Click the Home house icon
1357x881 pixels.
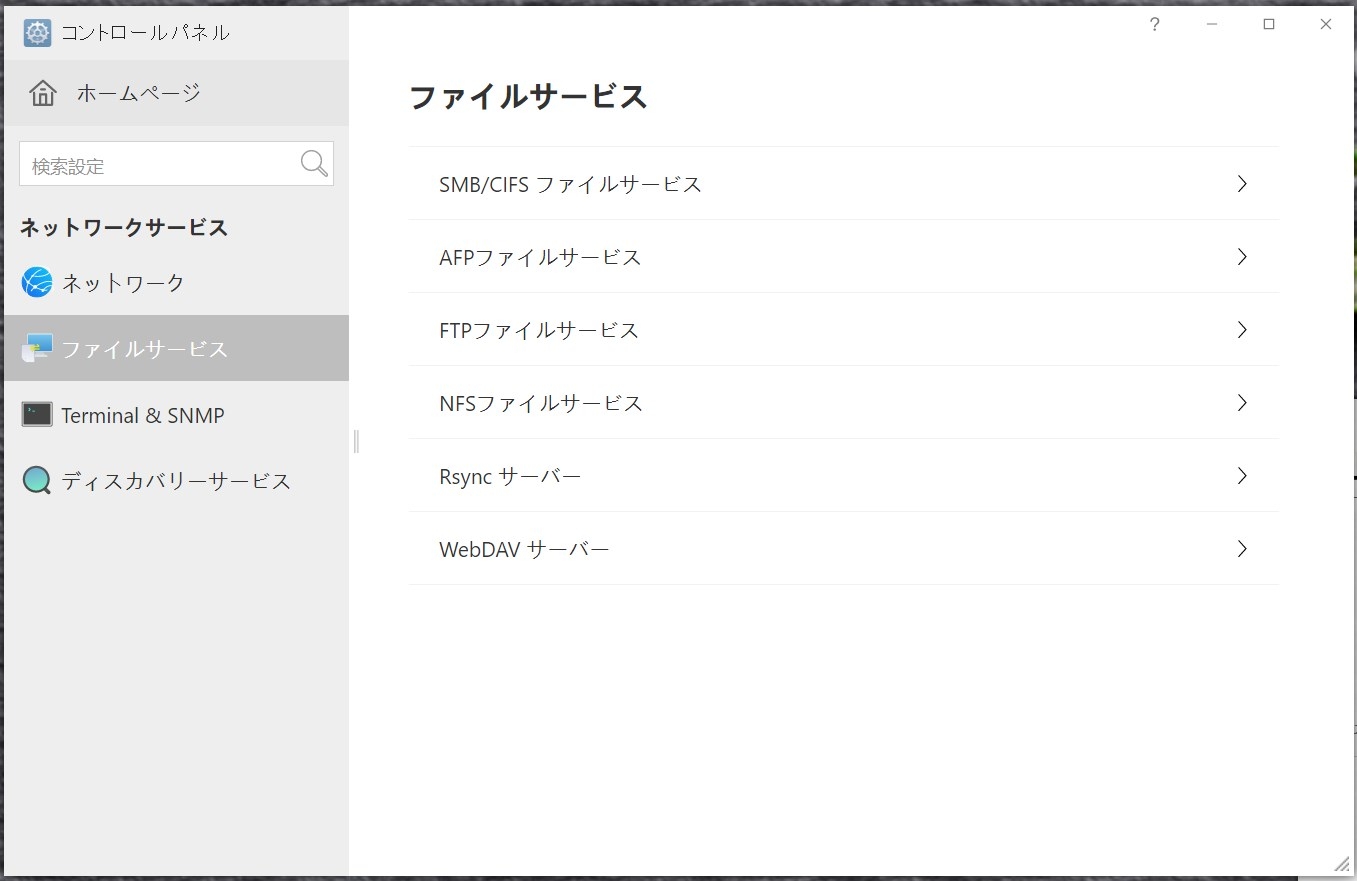[43, 93]
